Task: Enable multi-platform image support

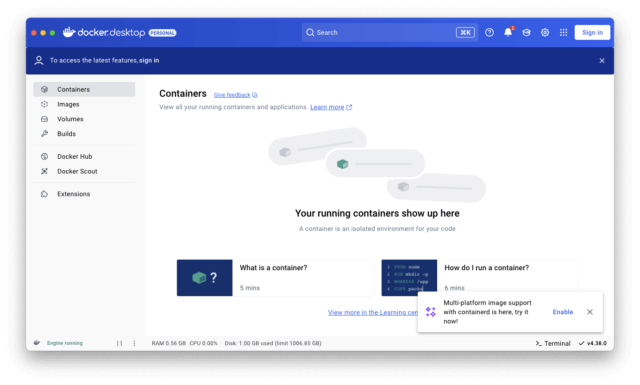Action: point(563,312)
